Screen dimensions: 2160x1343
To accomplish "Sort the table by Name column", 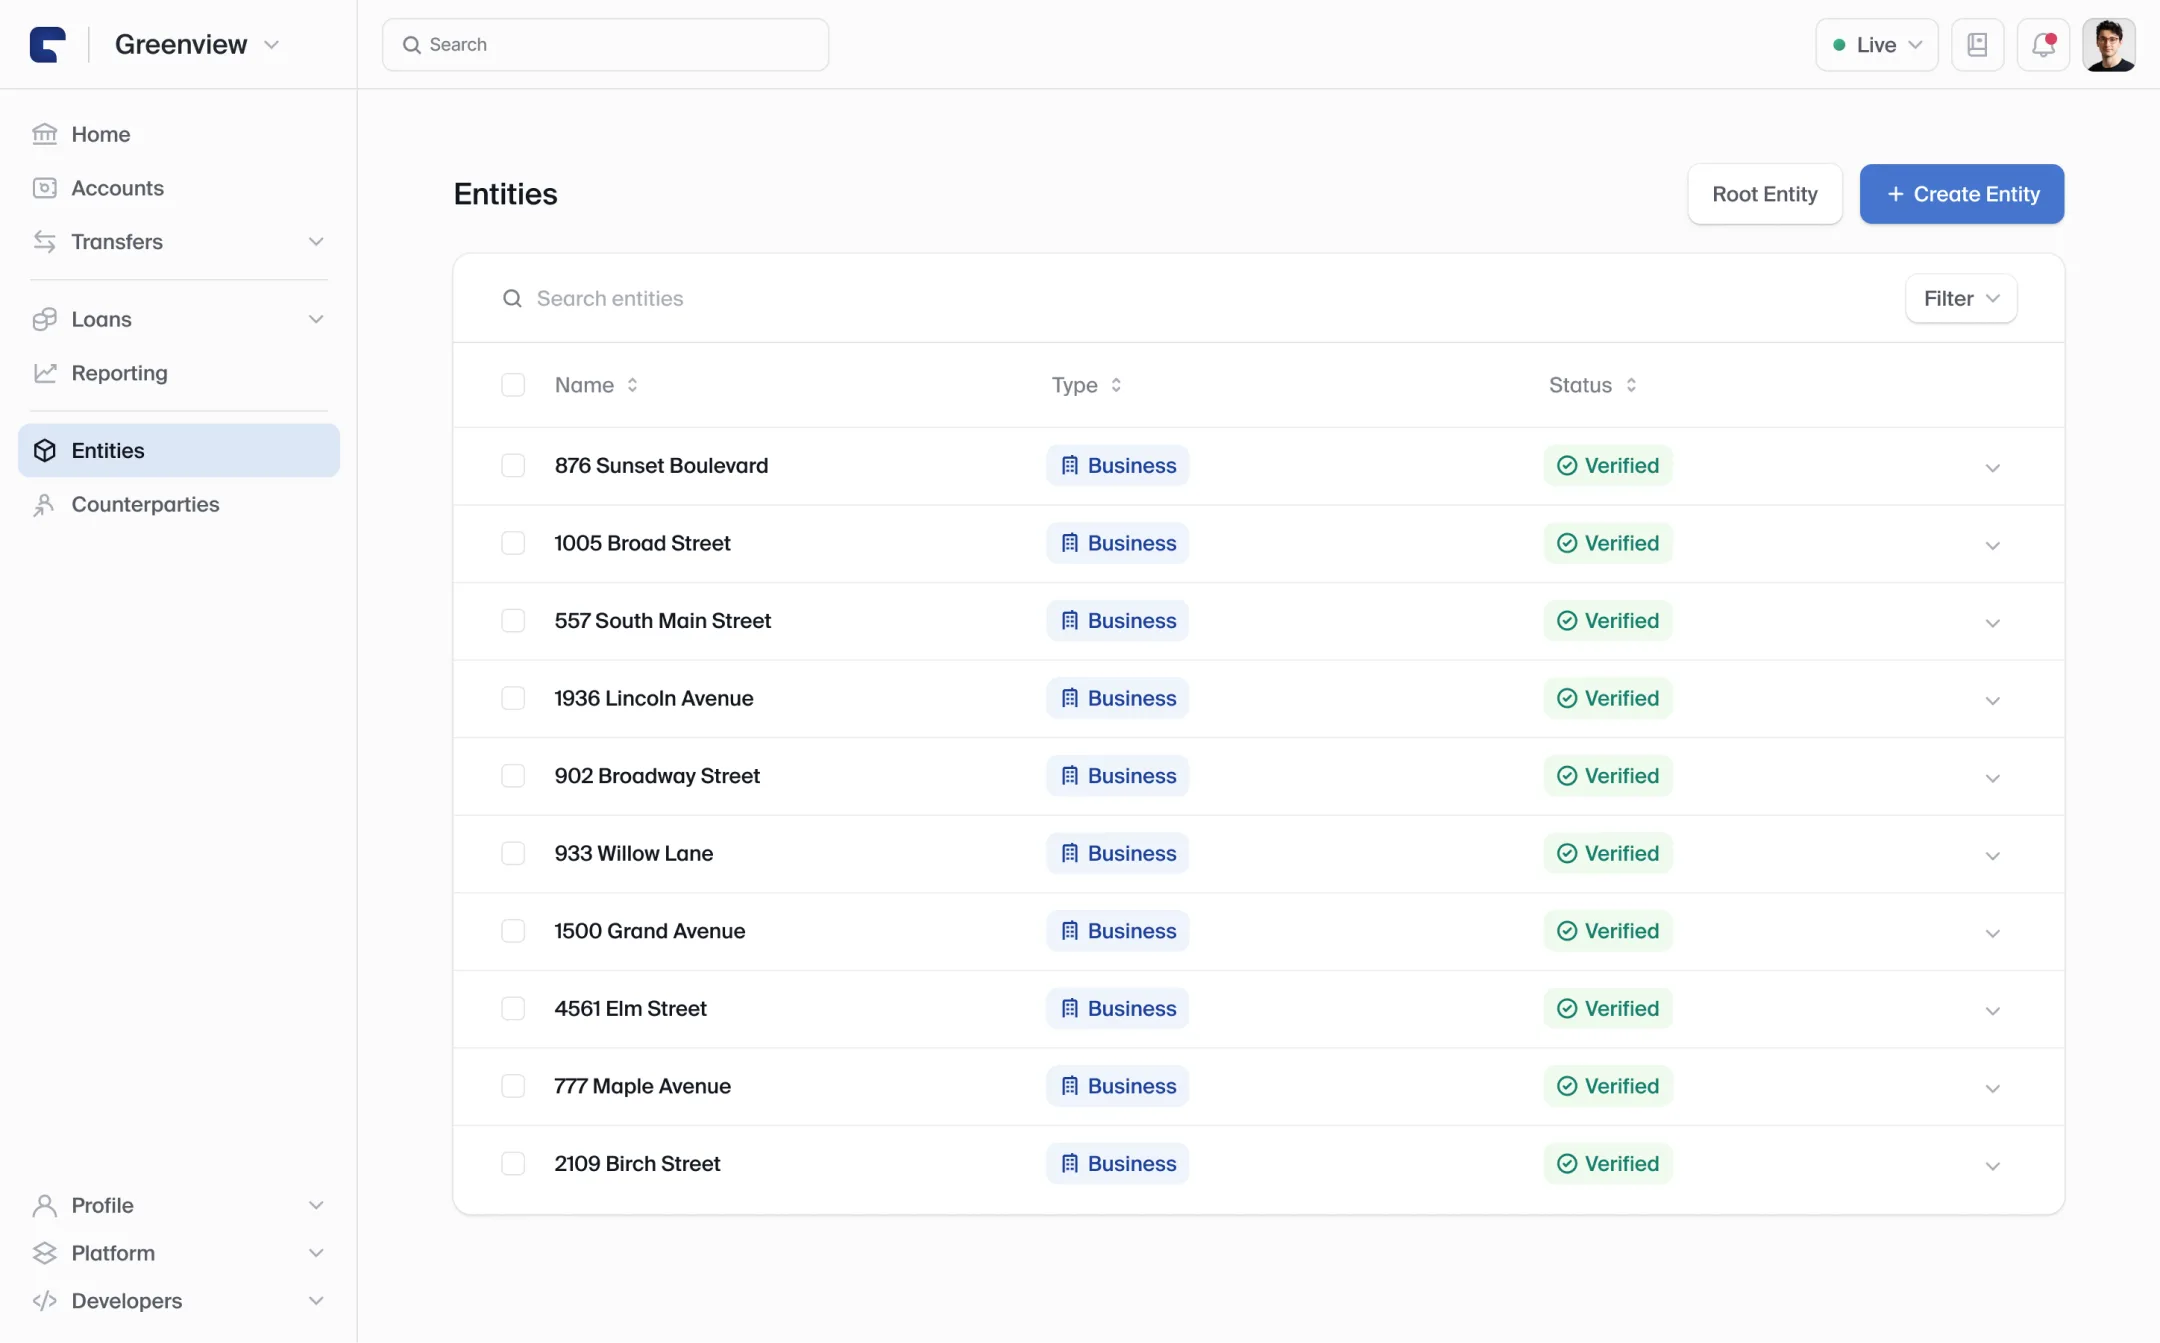I will [596, 385].
